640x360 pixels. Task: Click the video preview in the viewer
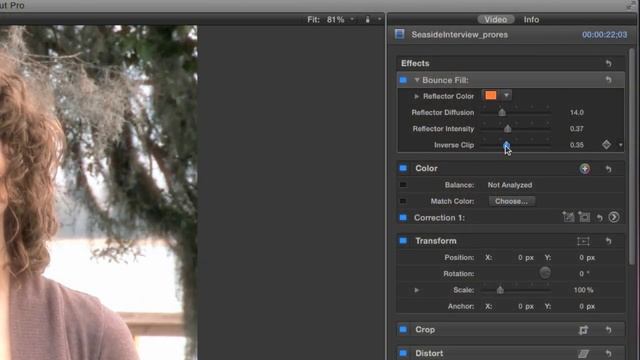tap(98, 193)
